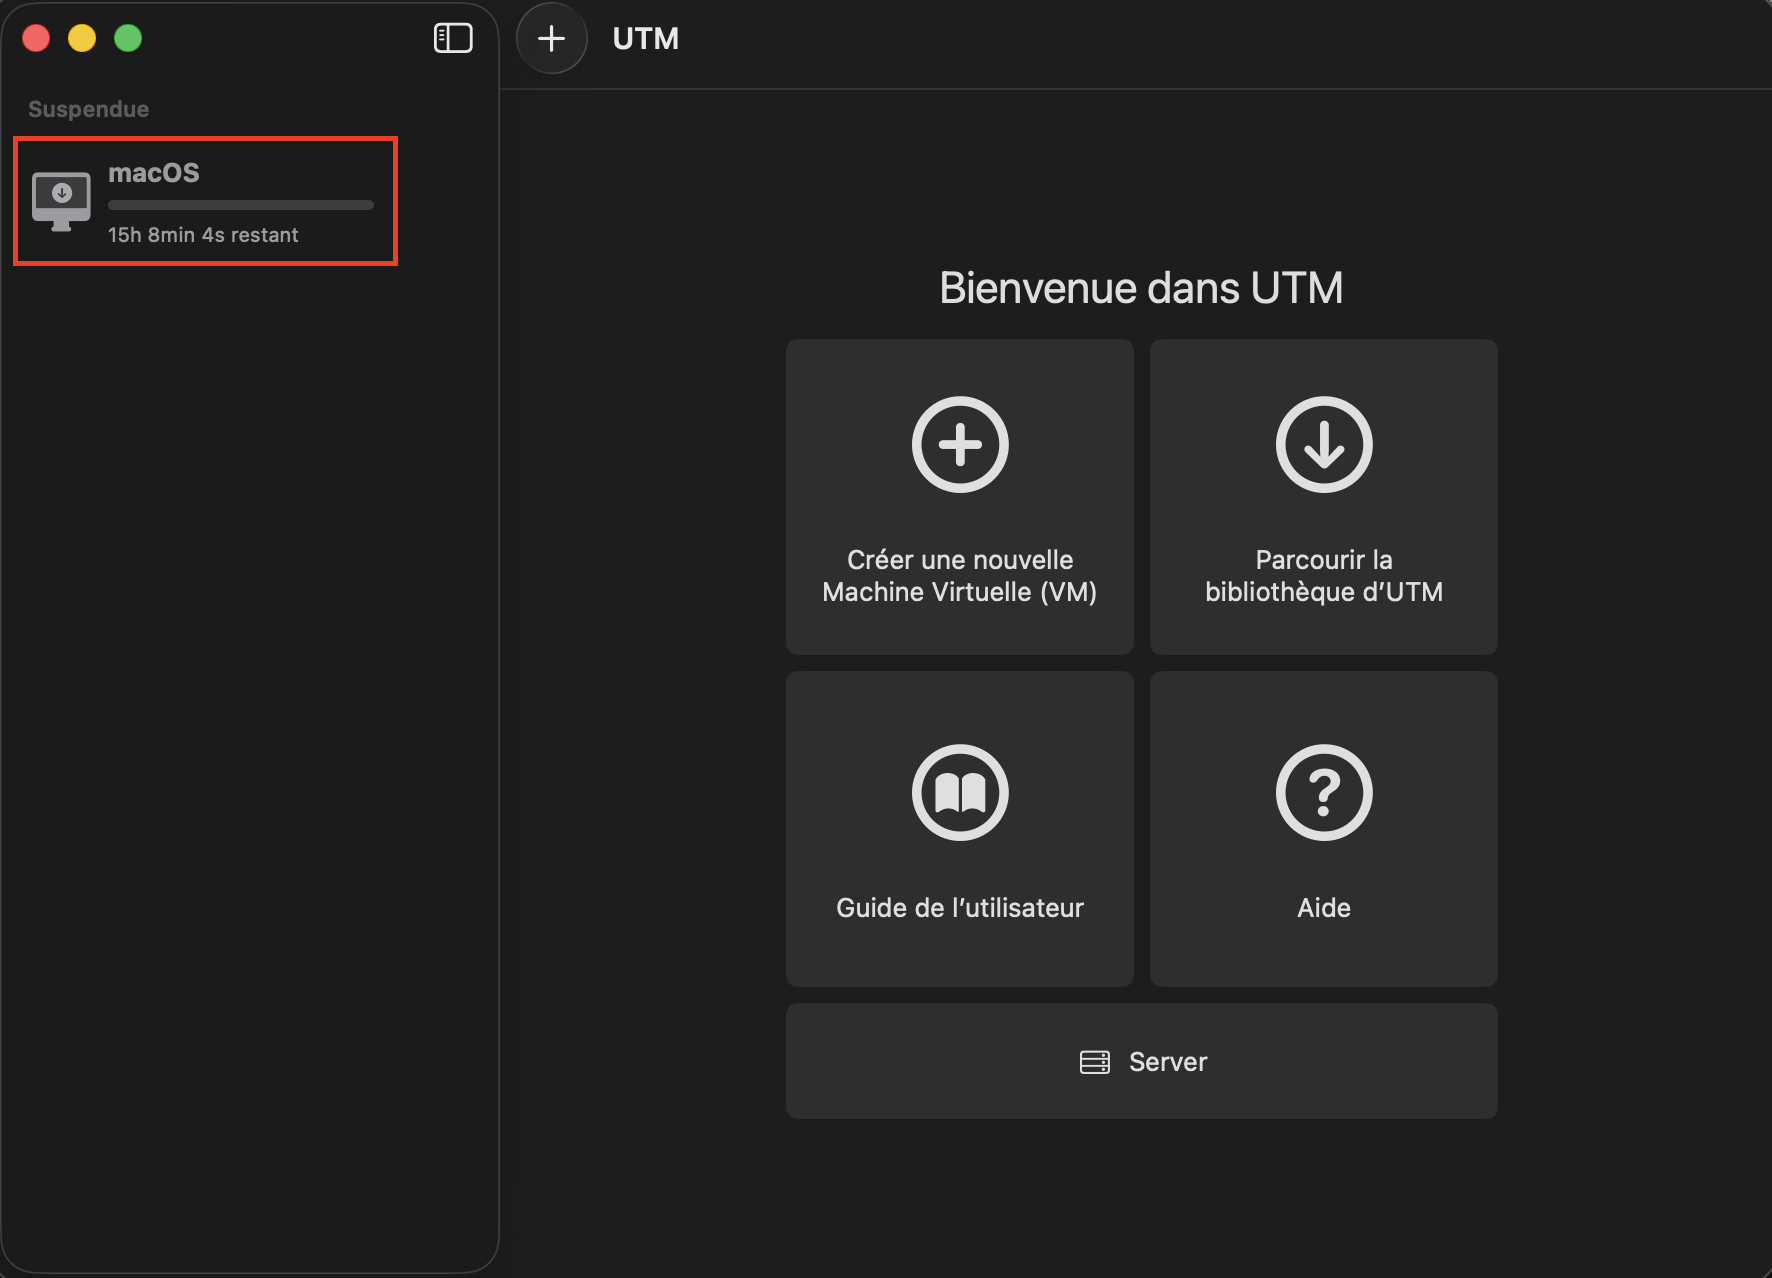Click the Suspendue section header
Image resolution: width=1772 pixels, height=1278 pixels.
tap(89, 109)
